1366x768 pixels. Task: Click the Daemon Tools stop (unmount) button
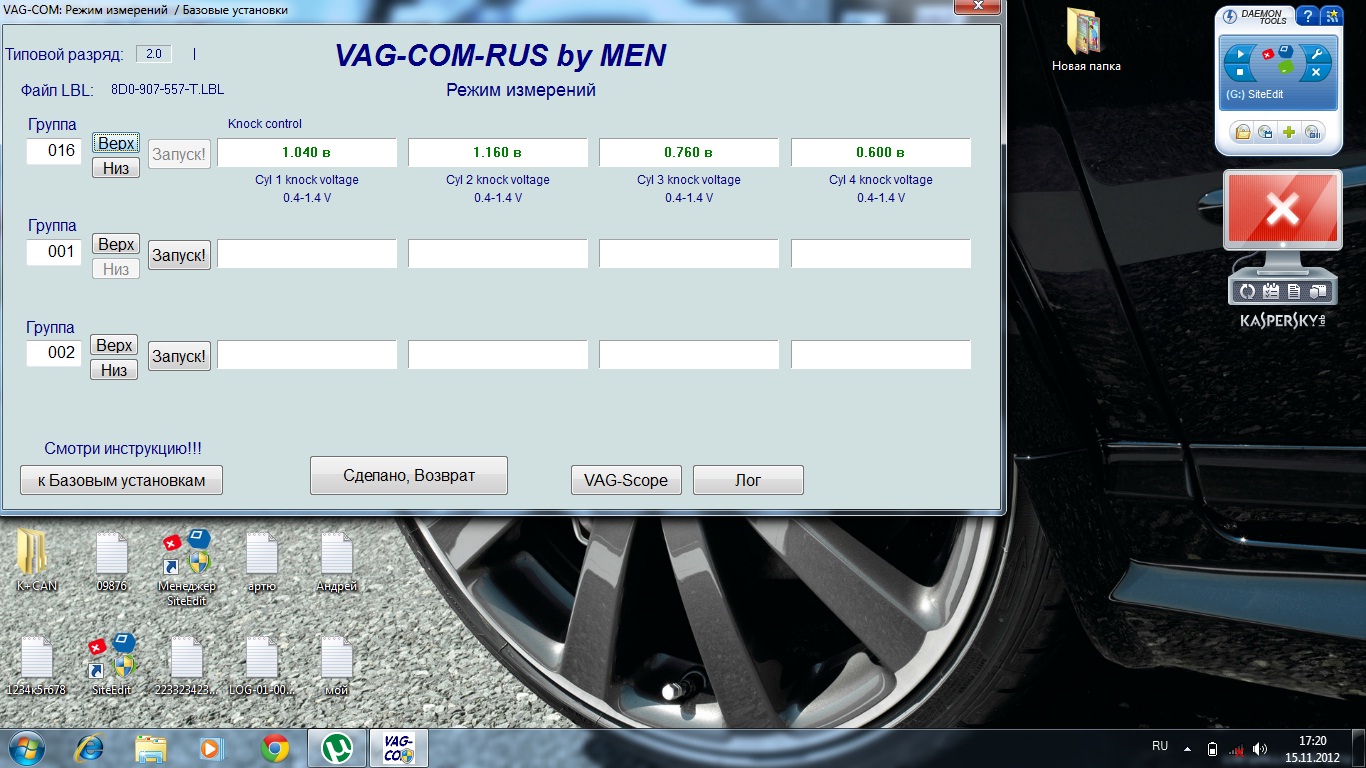point(1240,73)
